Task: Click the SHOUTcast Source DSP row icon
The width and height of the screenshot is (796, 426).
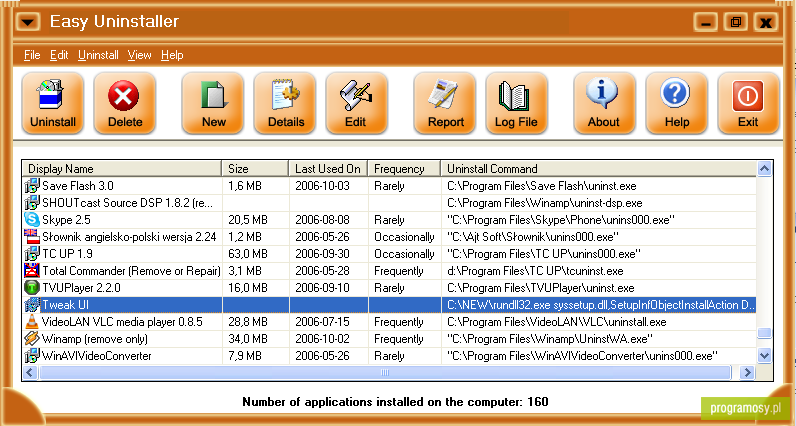Action: 32,203
